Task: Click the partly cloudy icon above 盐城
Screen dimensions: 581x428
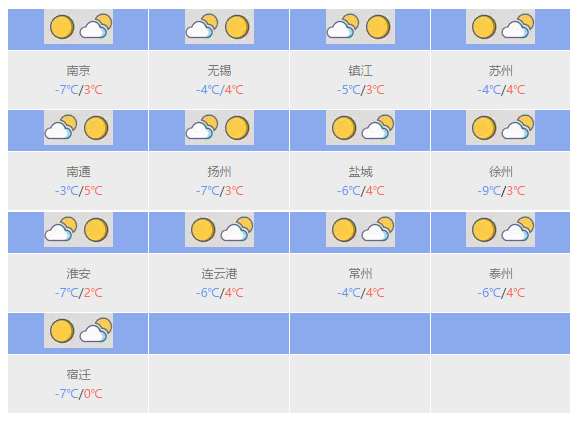Action: click(378, 127)
